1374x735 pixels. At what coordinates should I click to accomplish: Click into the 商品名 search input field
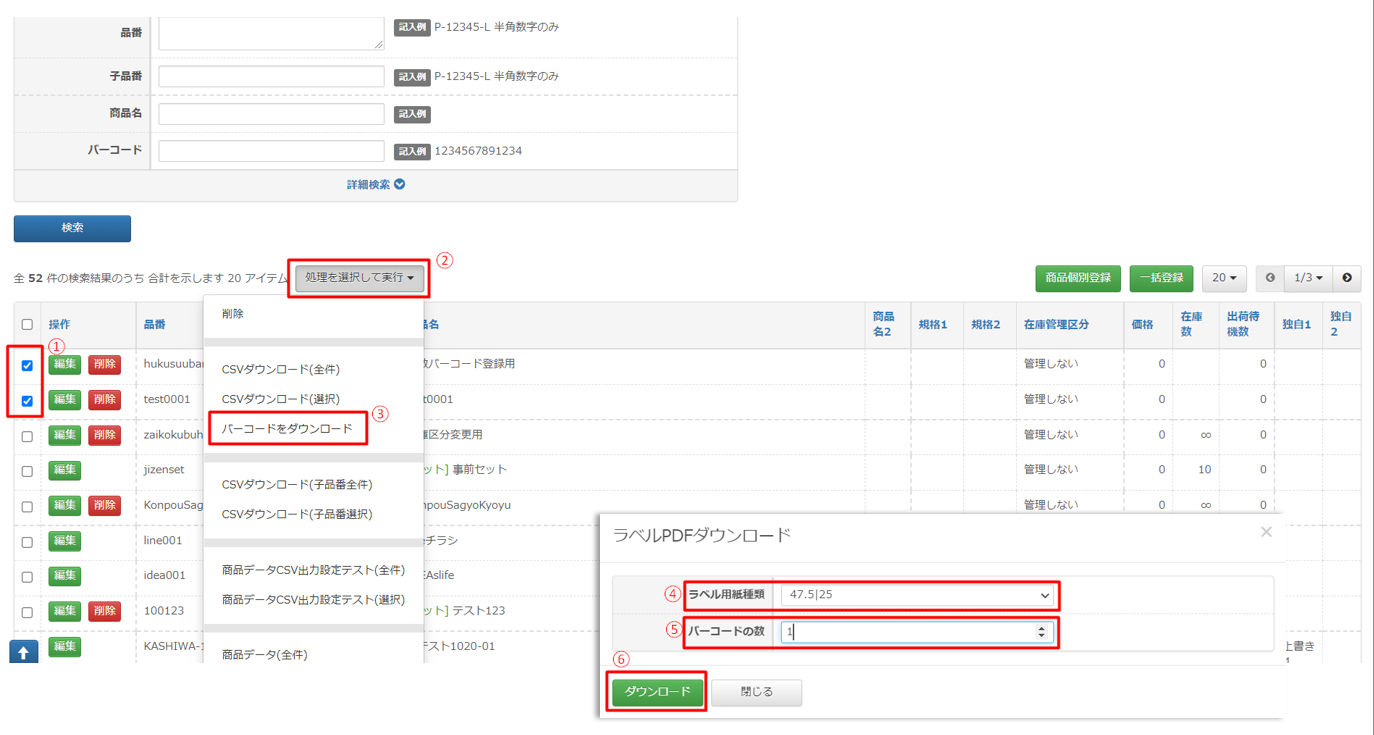coord(271,114)
